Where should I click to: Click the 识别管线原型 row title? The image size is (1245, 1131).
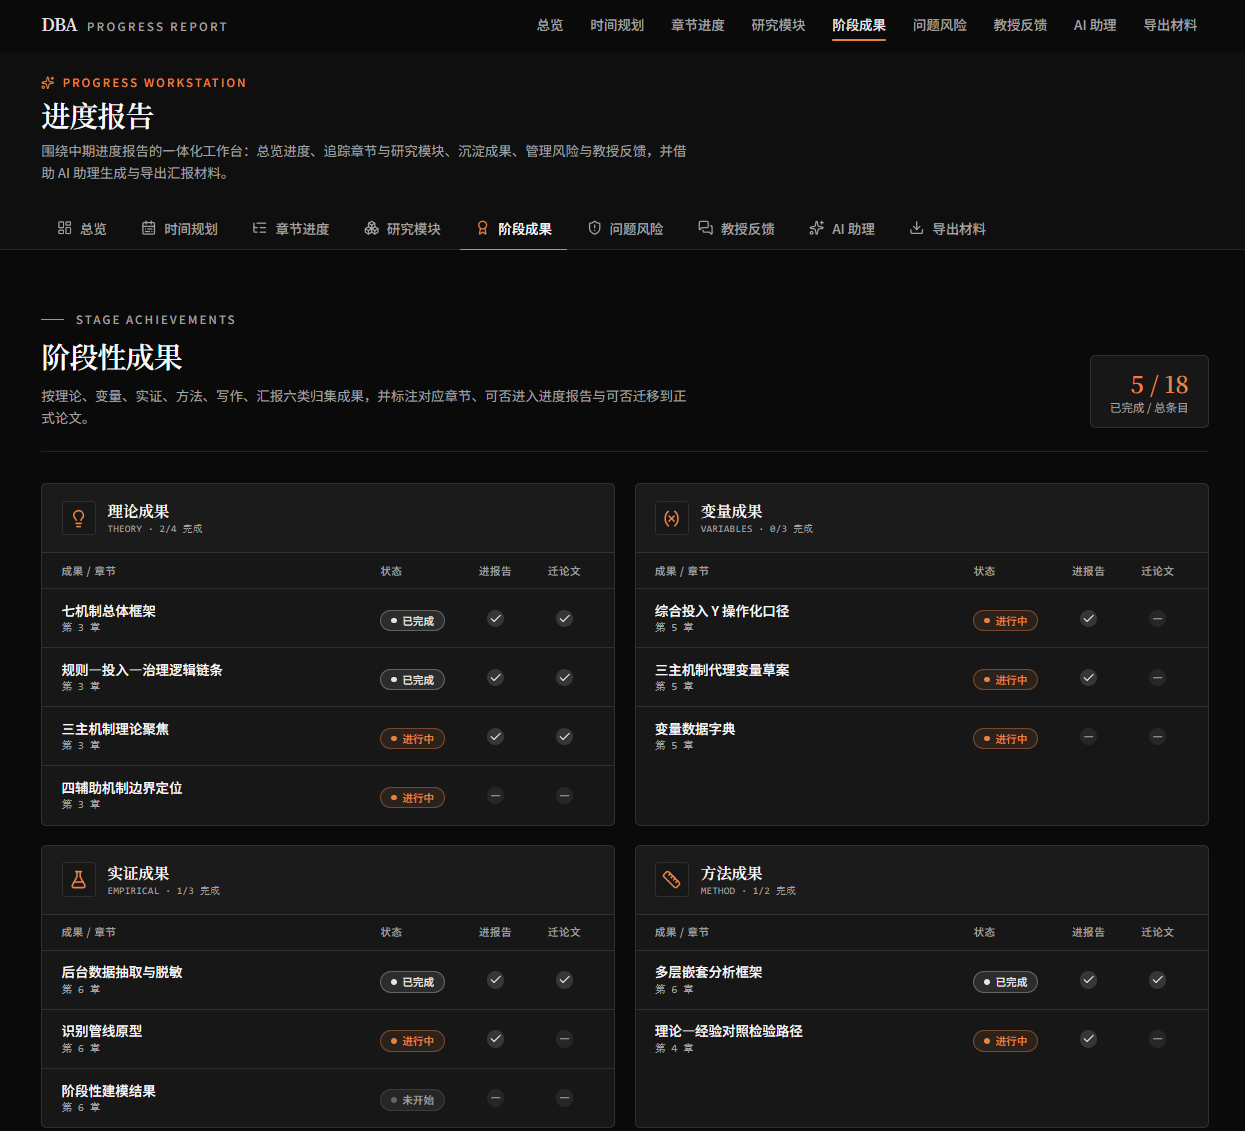[102, 1031]
